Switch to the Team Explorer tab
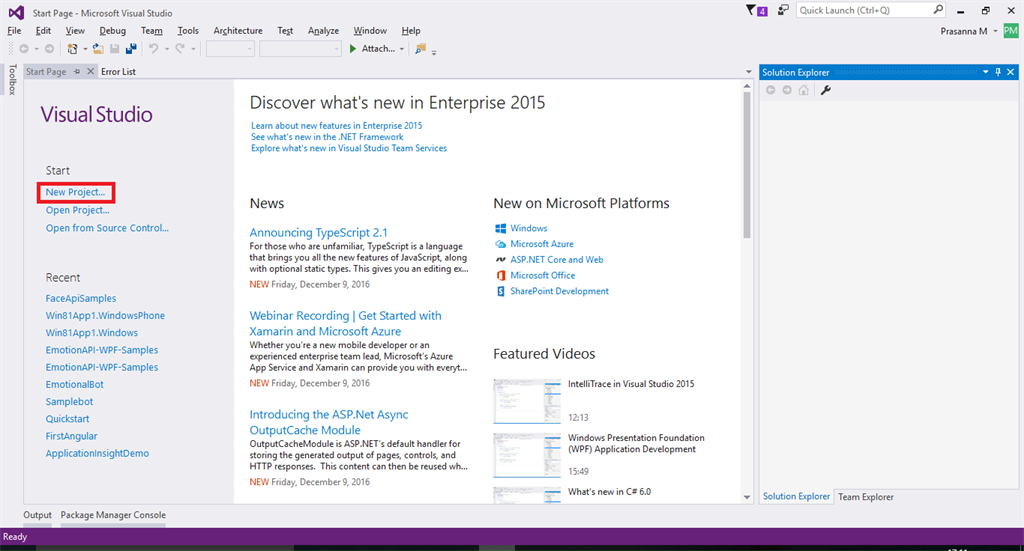Image resolution: width=1024 pixels, height=551 pixels. click(866, 497)
